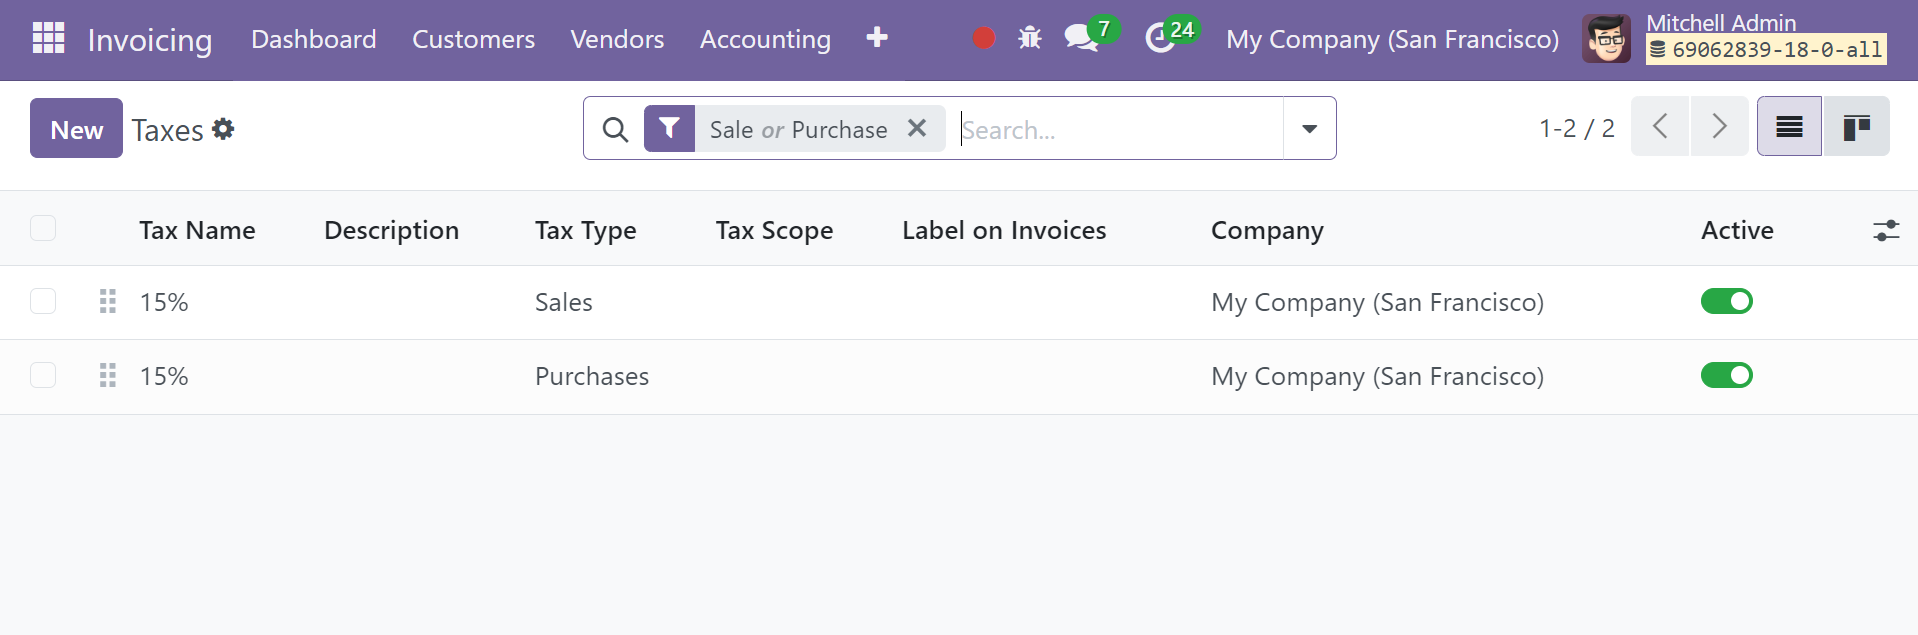The height and width of the screenshot is (635, 1918).
Task: Go to next page of records
Action: (x=1719, y=126)
